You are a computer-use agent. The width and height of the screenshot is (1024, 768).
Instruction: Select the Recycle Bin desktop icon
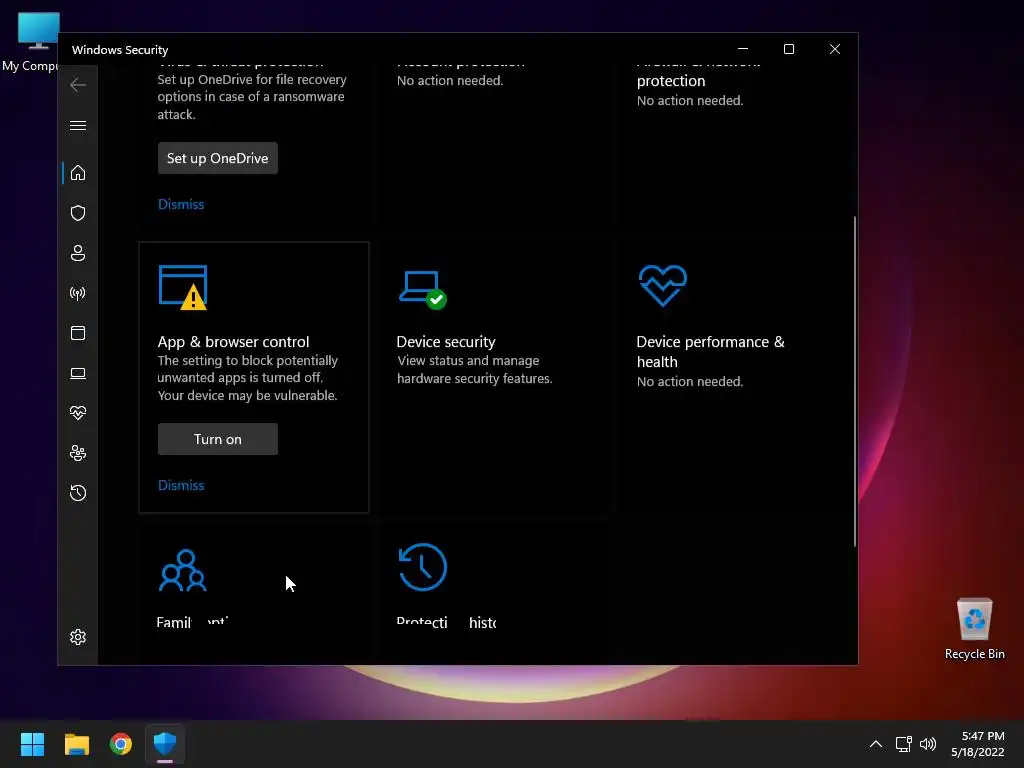974,628
